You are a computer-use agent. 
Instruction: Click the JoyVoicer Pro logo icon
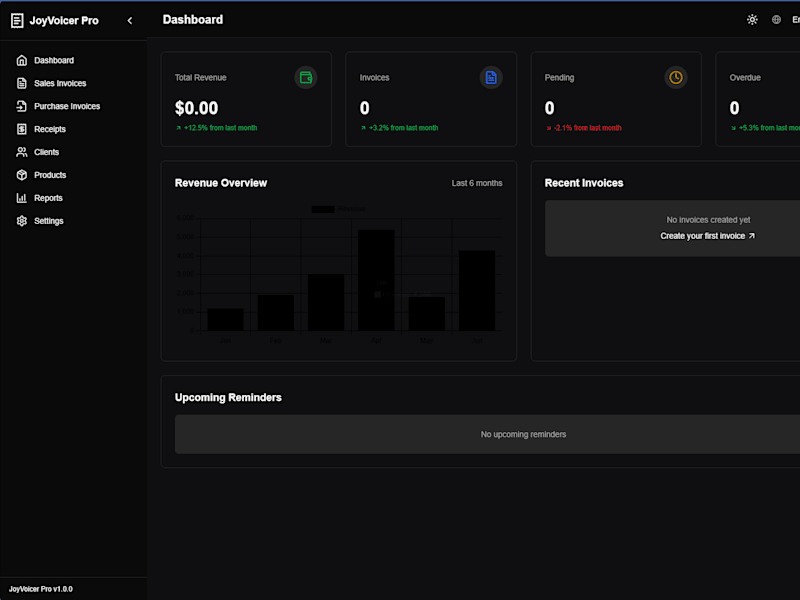(x=17, y=20)
